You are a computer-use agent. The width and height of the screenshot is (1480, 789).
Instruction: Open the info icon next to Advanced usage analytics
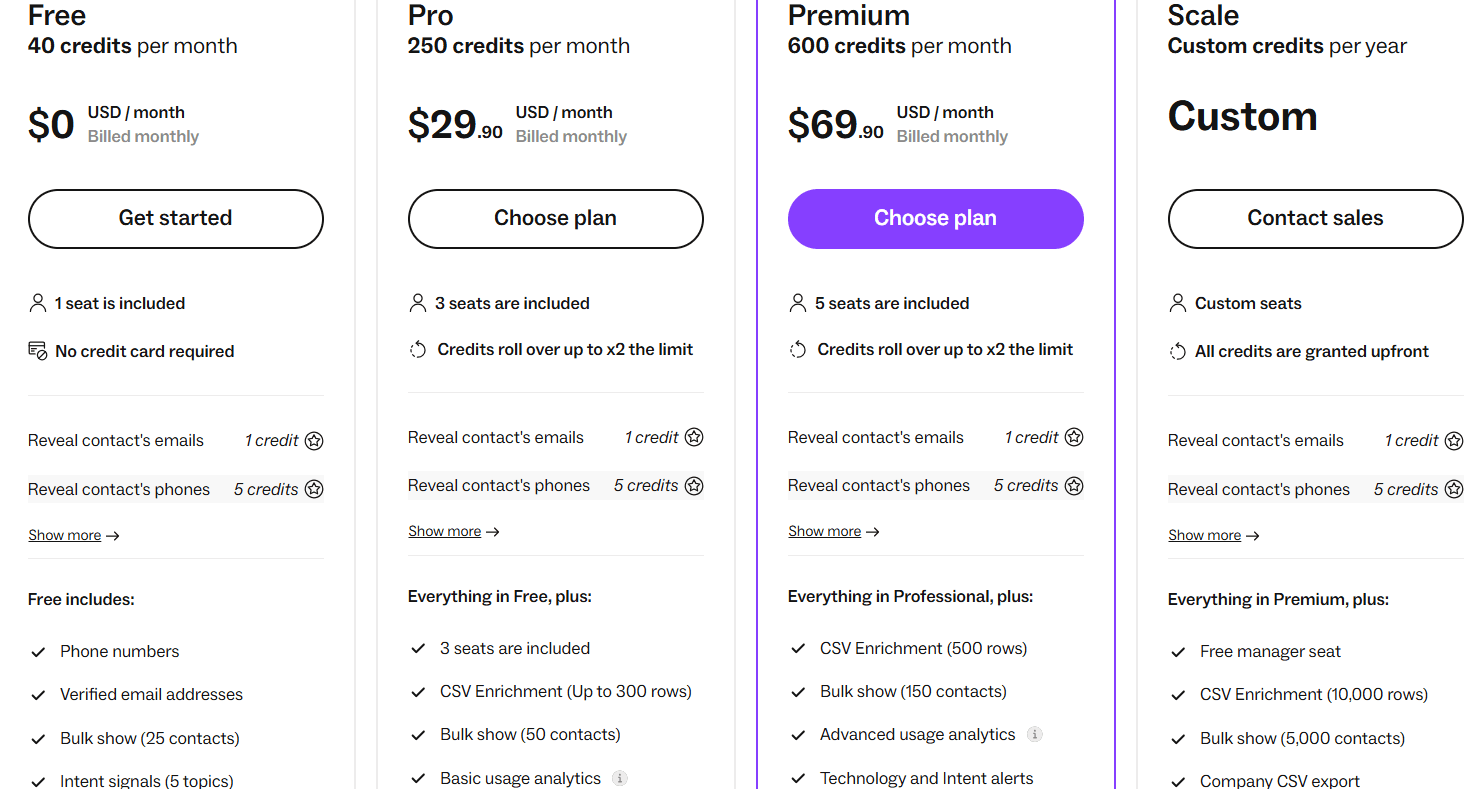point(1037,734)
